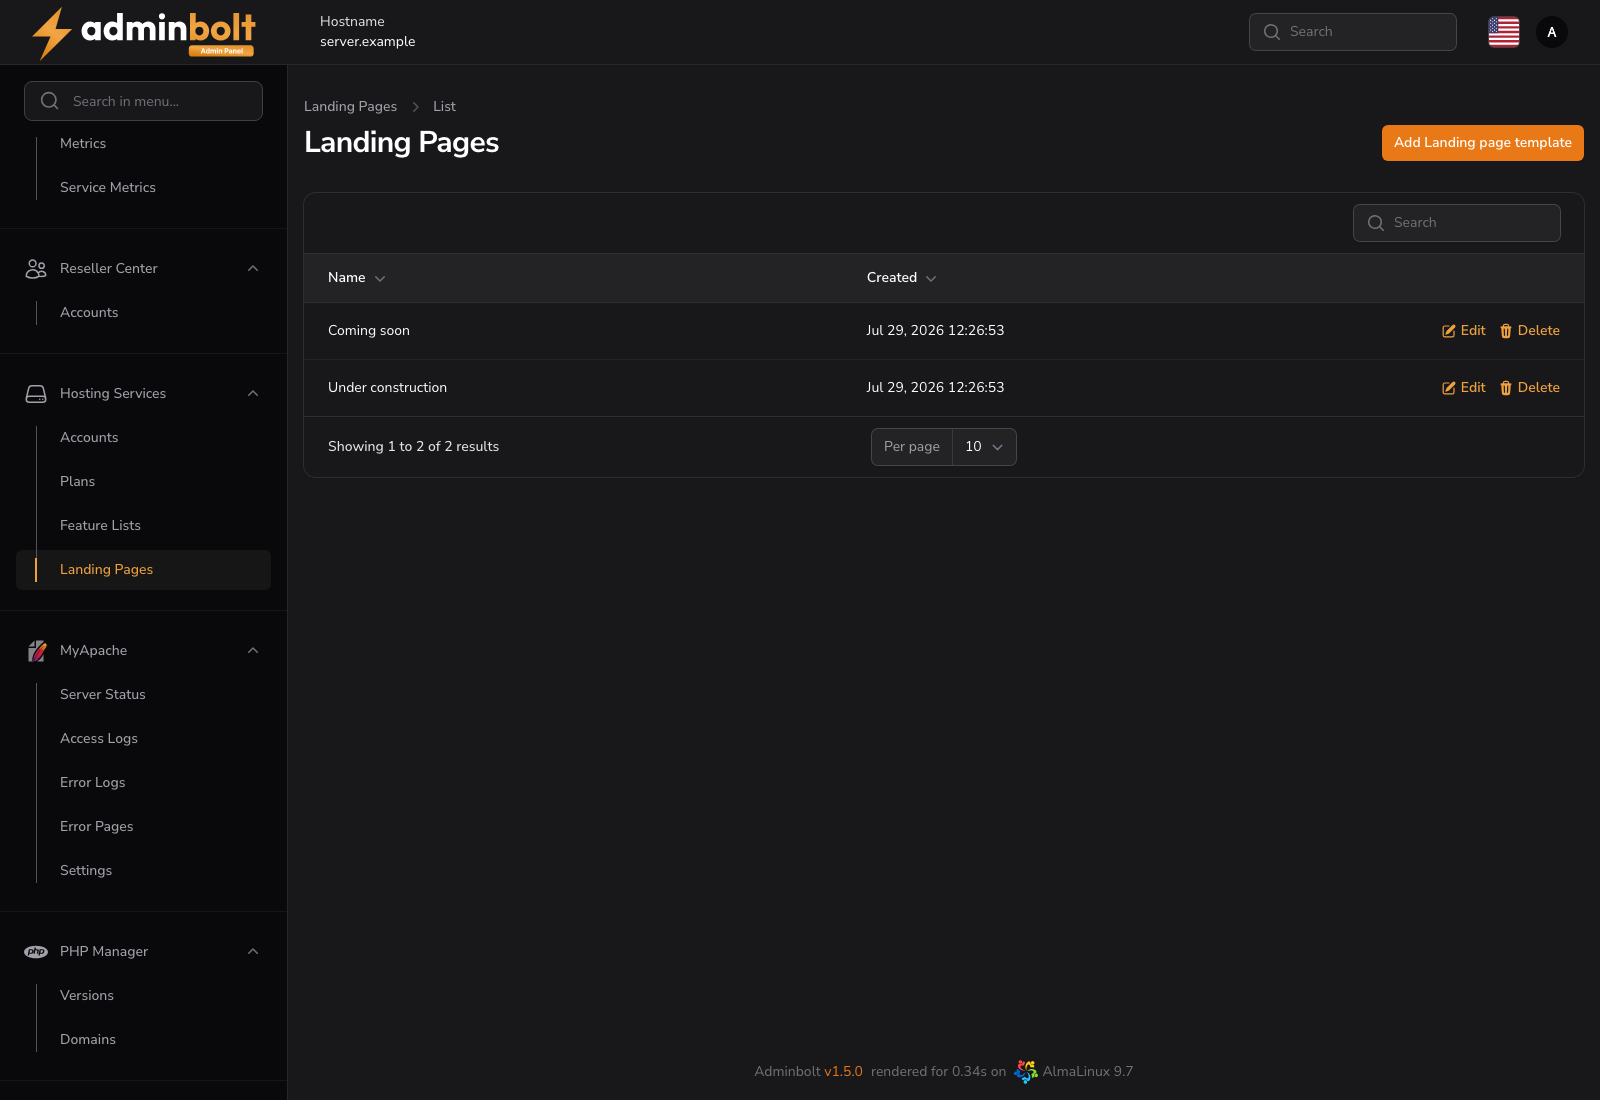Screen dimensions: 1600x1100
Task: Click the server.example hostname text
Action: pos(367,42)
